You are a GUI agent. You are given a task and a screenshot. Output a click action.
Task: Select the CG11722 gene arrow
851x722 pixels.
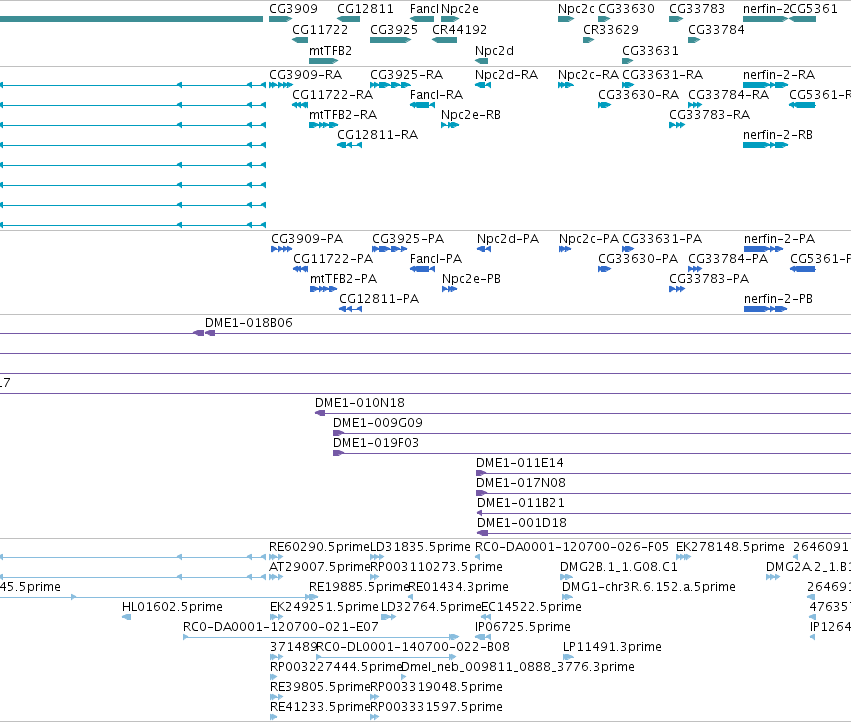[300, 40]
